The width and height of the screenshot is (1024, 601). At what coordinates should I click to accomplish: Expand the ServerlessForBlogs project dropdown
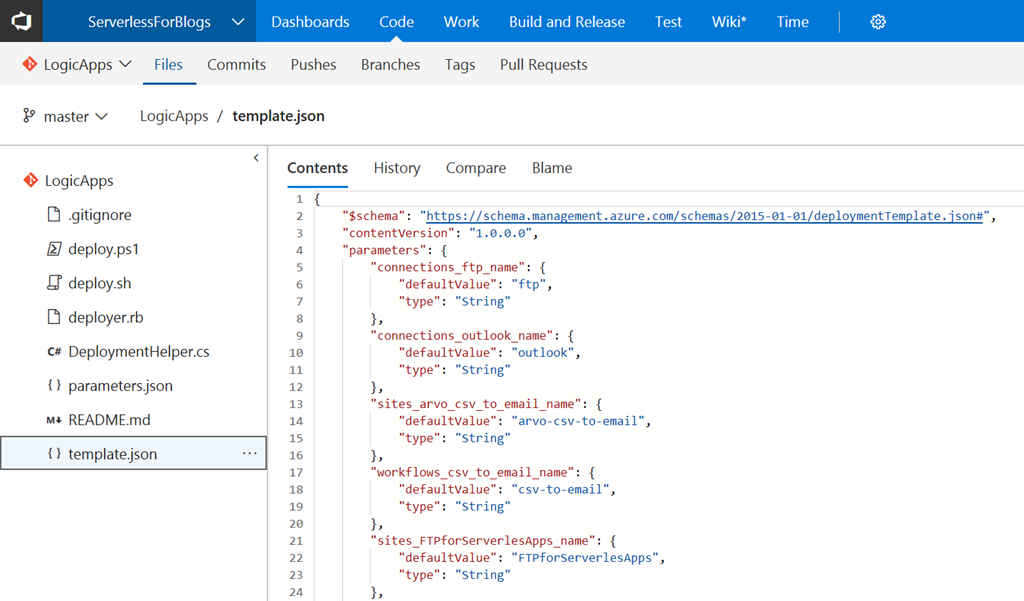pos(237,22)
